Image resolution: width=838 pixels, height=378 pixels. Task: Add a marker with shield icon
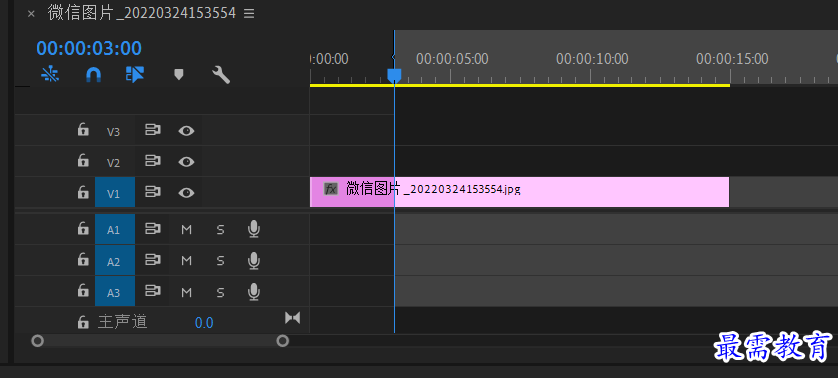(179, 75)
